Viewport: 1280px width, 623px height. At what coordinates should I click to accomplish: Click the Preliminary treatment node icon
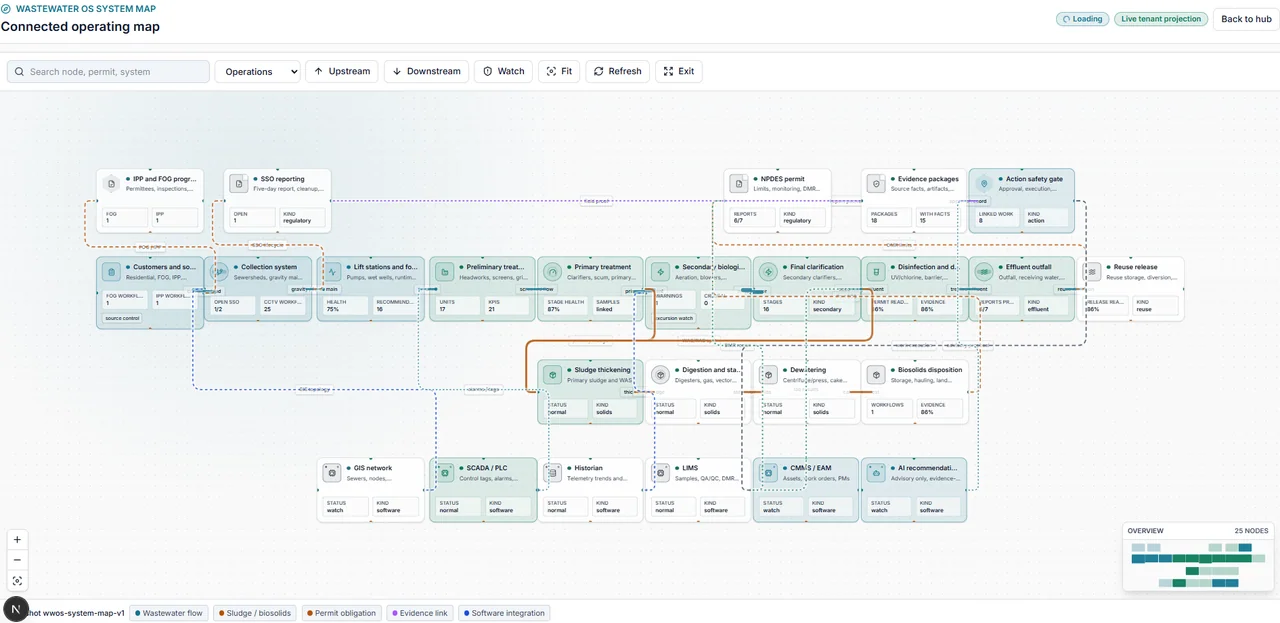(x=444, y=272)
